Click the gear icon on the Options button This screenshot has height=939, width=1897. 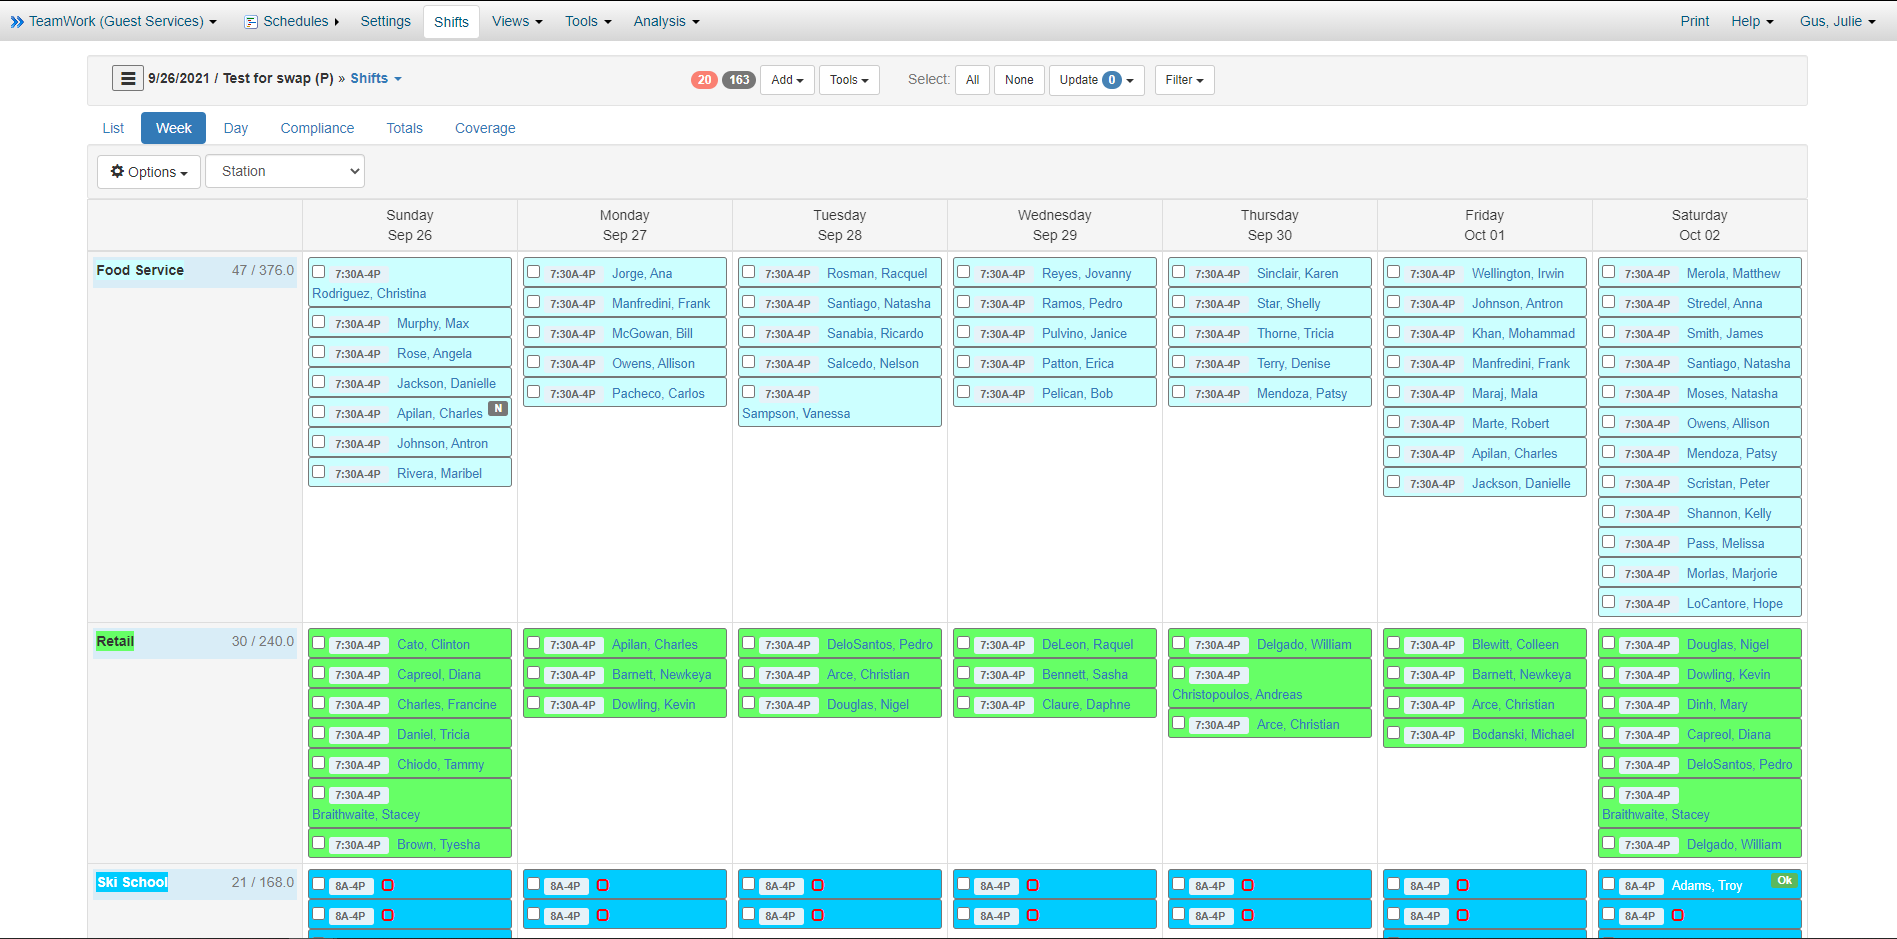point(117,171)
